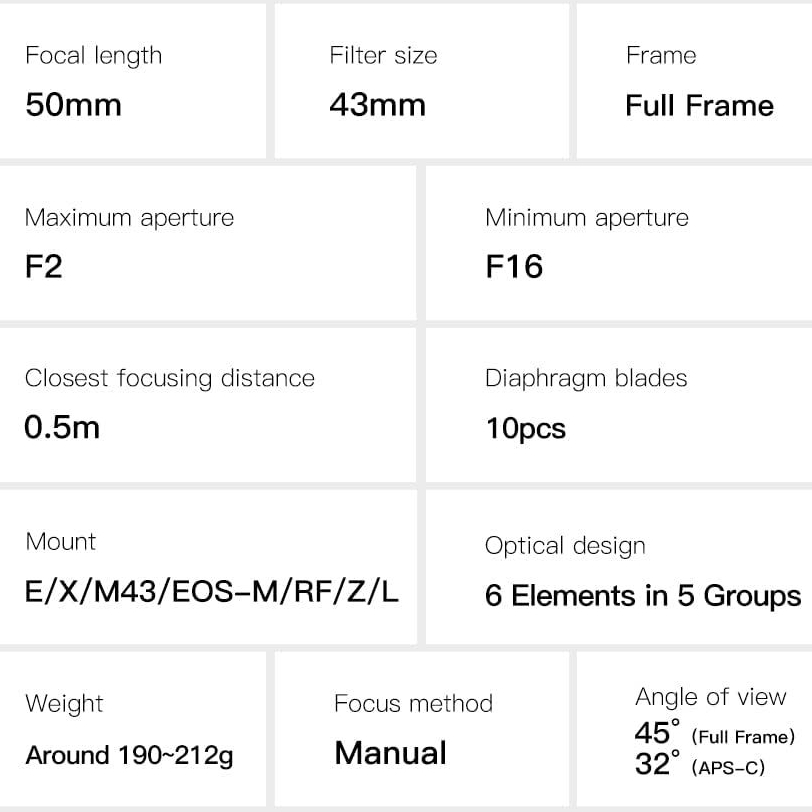Click the Diaphragm blades label
The width and height of the screenshot is (812, 812).
point(586,379)
